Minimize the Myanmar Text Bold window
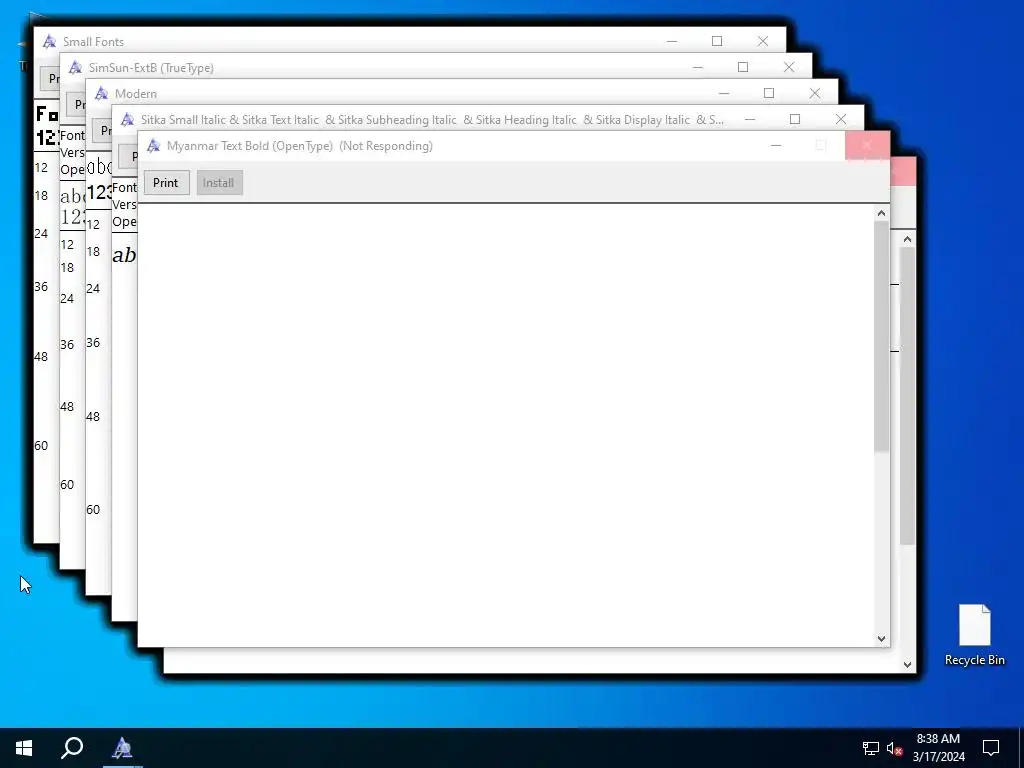Image resolution: width=1024 pixels, height=768 pixels. pos(776,146)
